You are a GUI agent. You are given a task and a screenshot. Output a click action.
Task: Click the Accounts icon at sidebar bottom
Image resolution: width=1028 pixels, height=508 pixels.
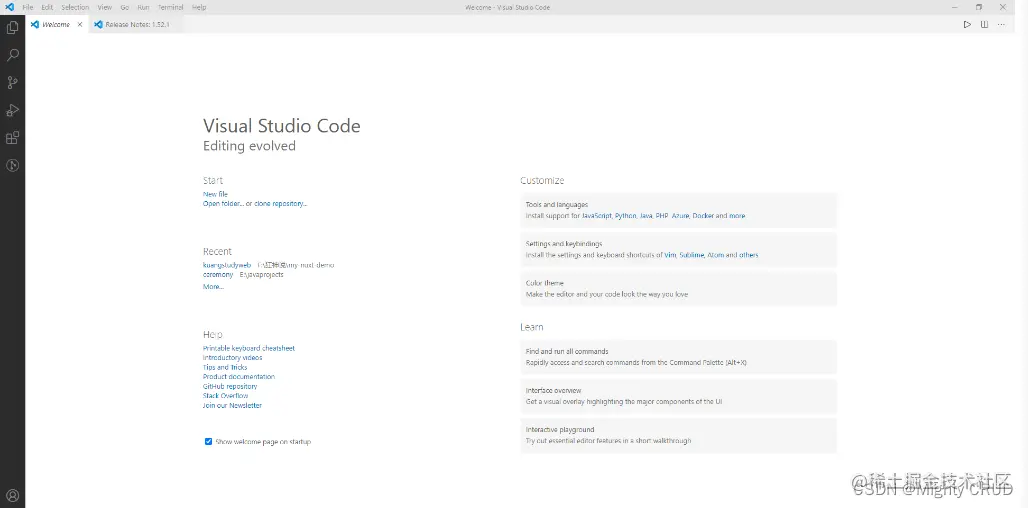pos(12,496)
